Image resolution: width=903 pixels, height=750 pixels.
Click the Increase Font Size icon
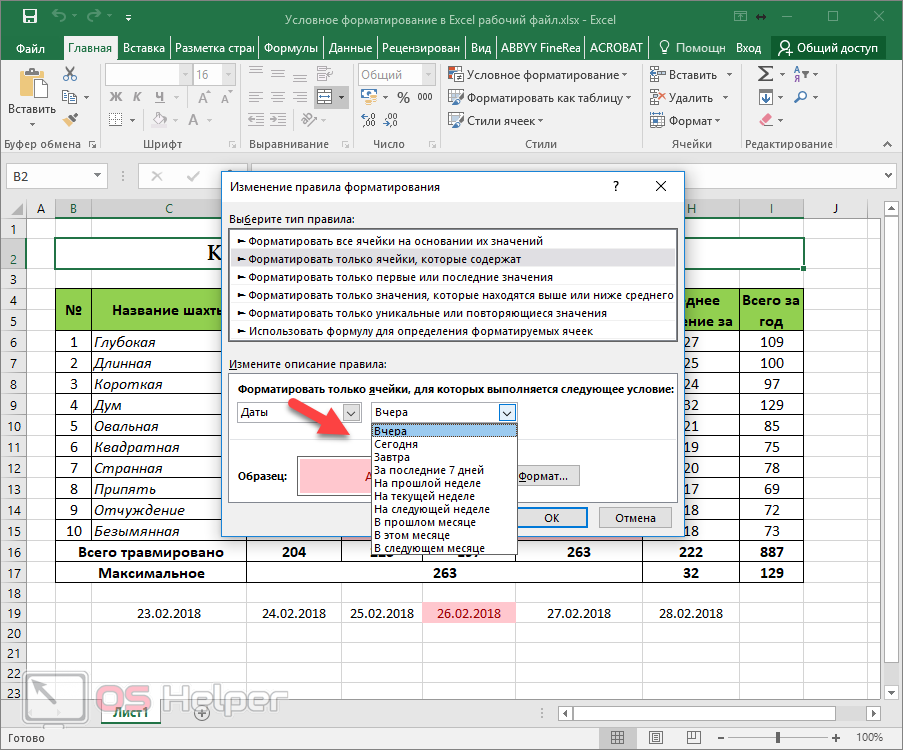coord(203,97)
